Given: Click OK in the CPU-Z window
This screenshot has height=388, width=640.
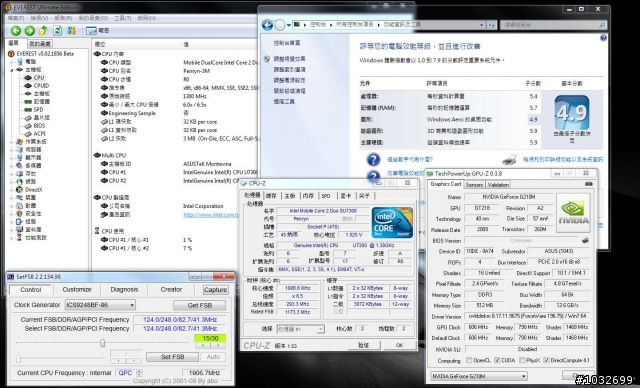Looking at the screenshot, I should coord(400,345).
